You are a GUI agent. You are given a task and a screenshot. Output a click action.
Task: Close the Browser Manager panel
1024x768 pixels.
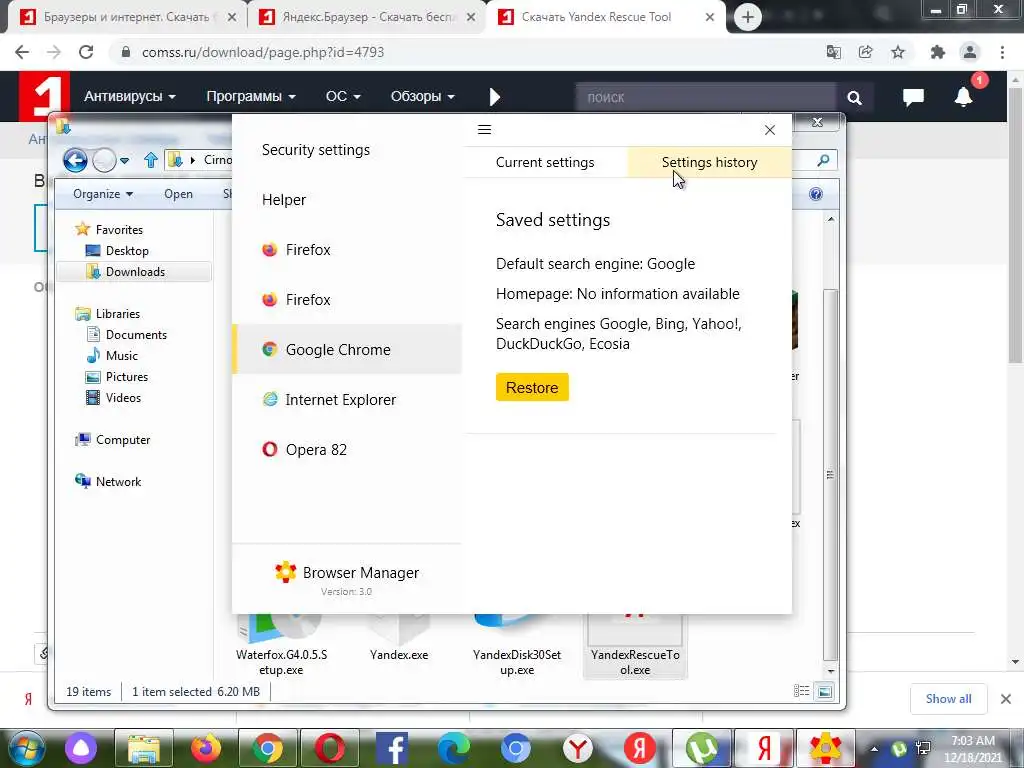[x=770, y=130]
